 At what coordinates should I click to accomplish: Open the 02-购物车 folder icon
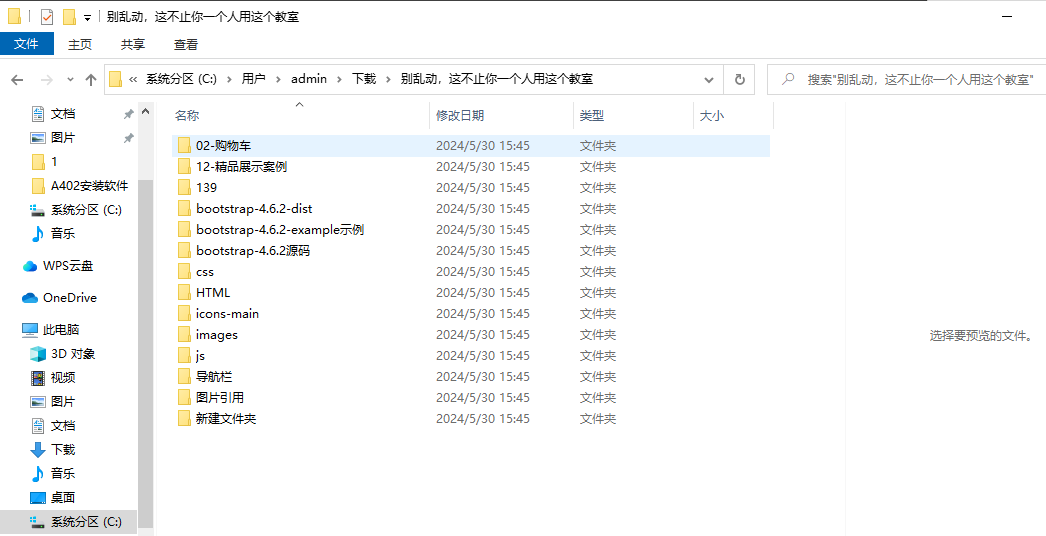tap(184, 146)
